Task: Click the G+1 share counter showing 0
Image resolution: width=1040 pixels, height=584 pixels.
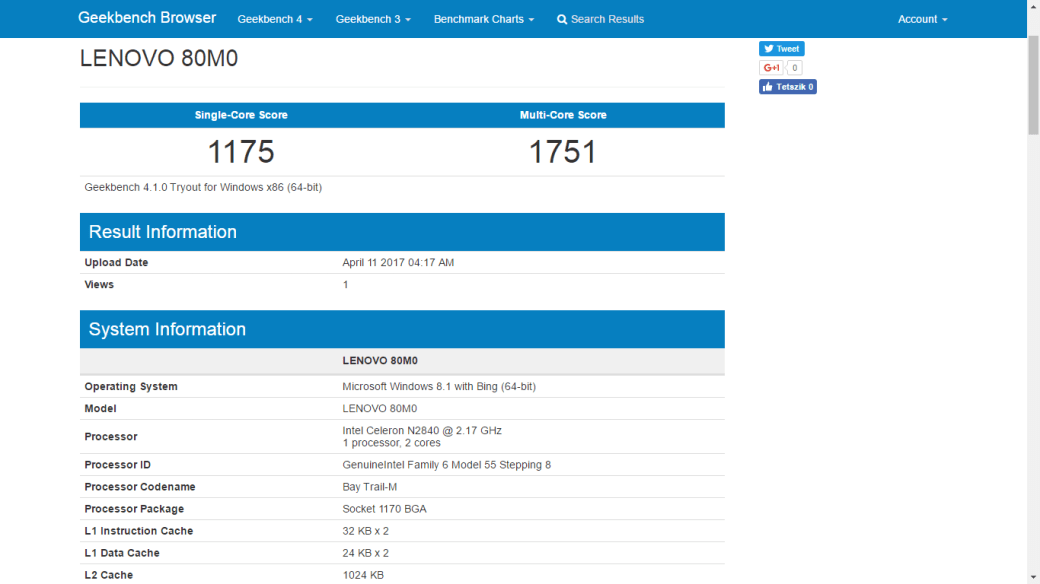Action: coord(794,67)
